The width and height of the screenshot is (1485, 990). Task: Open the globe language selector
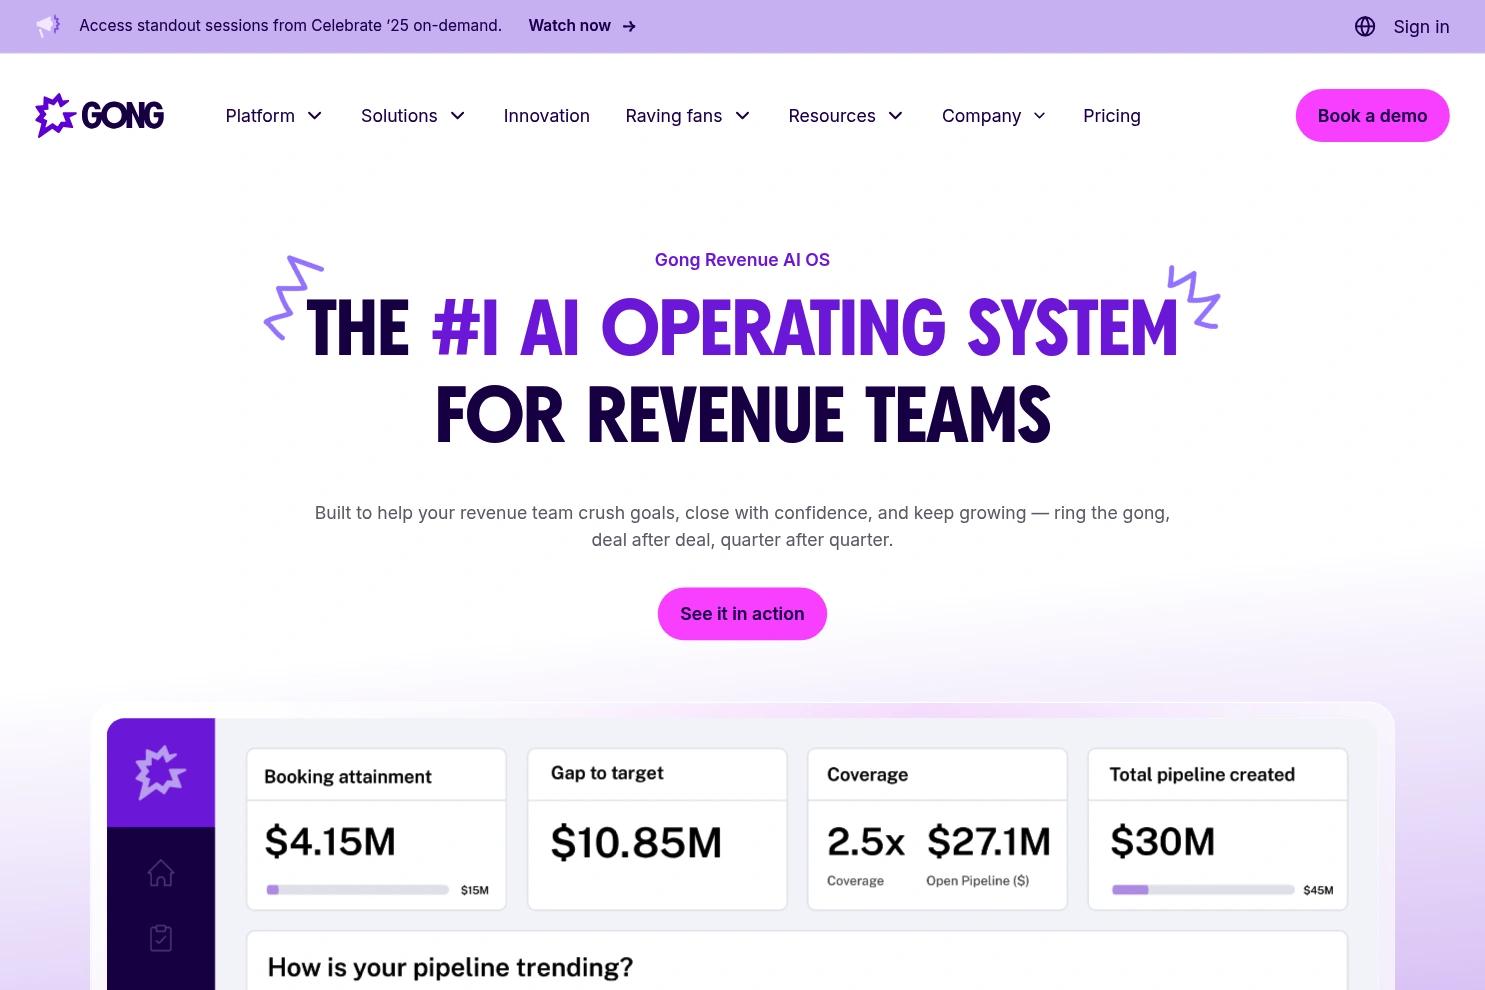(x=1365, y=27)
